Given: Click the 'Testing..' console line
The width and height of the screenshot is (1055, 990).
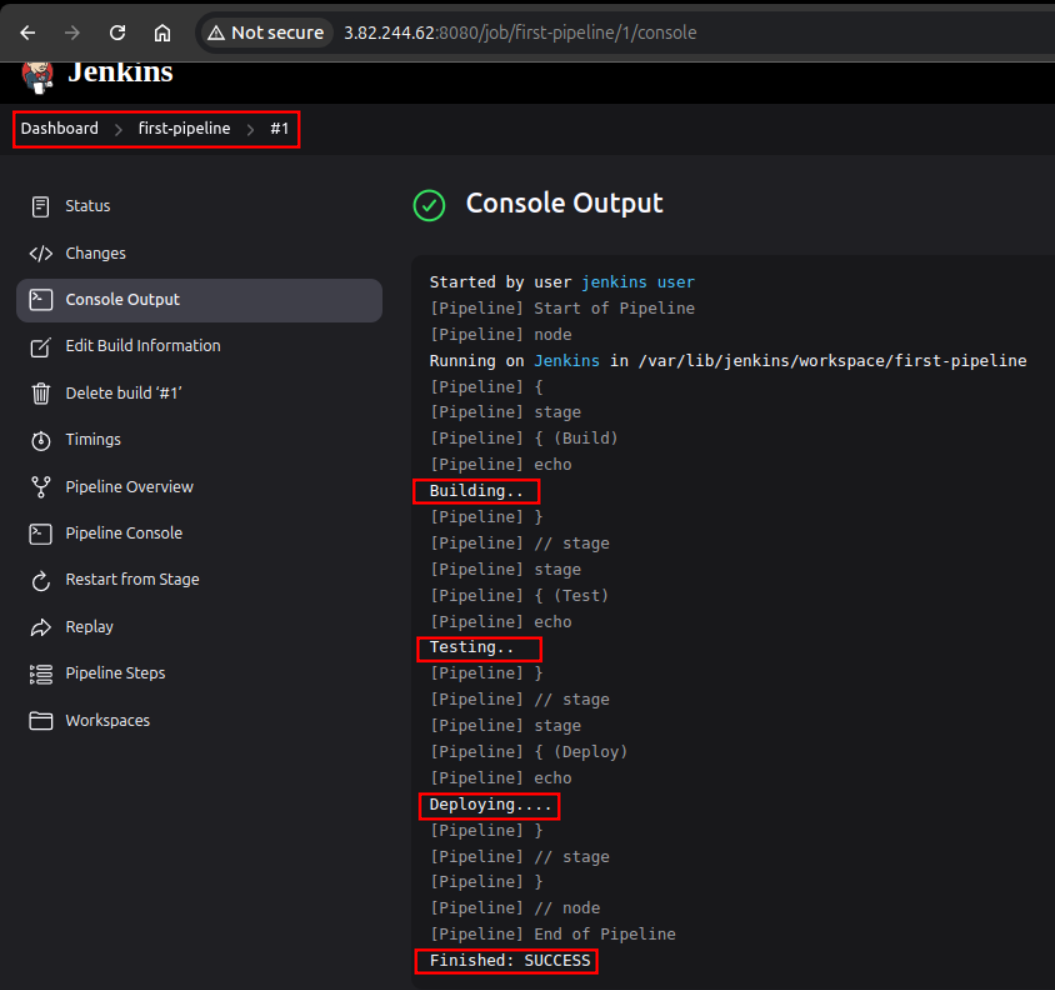Looking at the screenshot, I should coord(472,647).
